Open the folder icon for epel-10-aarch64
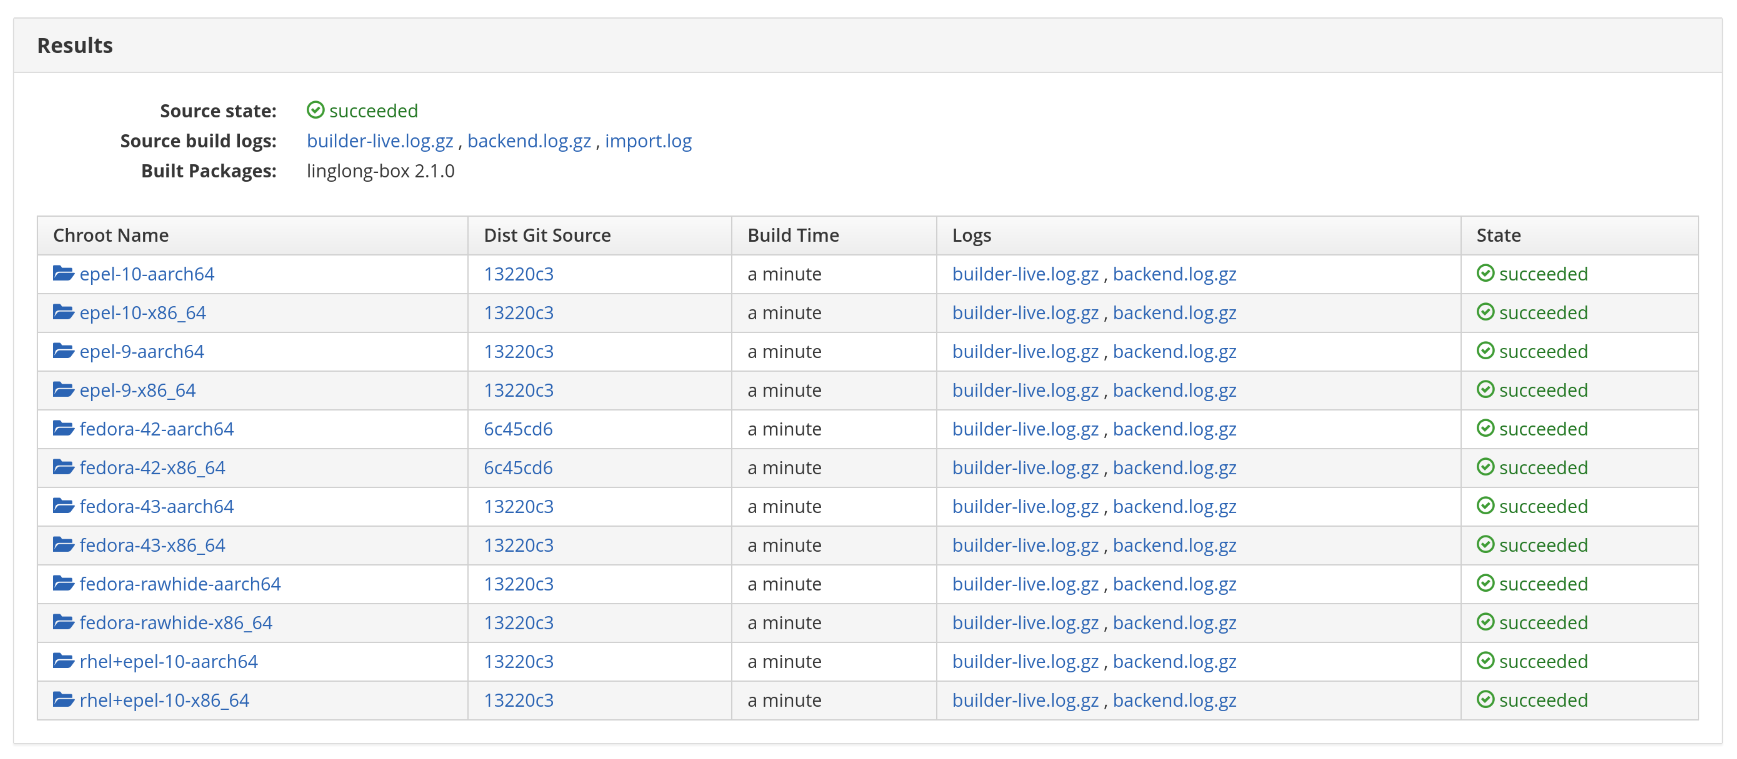Image resolution: width=1737 pixels, height=759 pixels. [63, 273]
